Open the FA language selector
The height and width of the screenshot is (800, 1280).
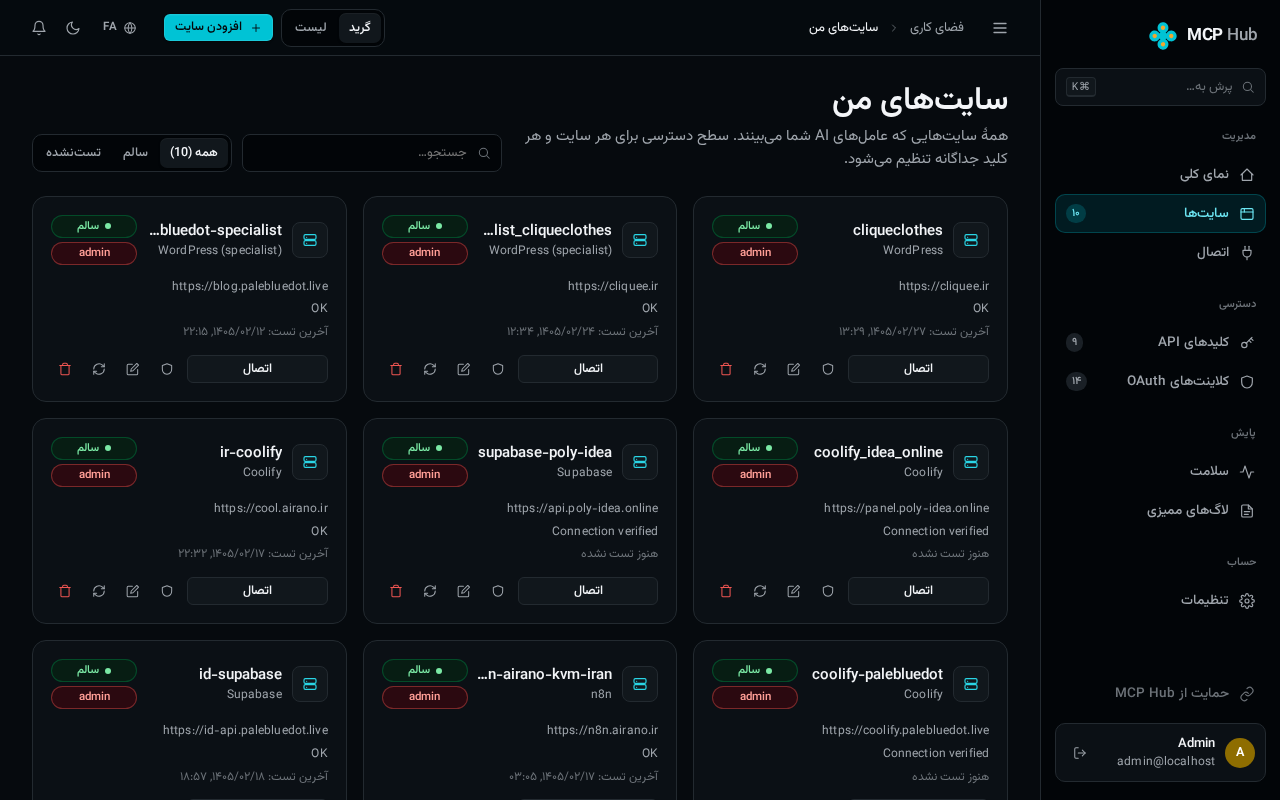tap(119, 28)
